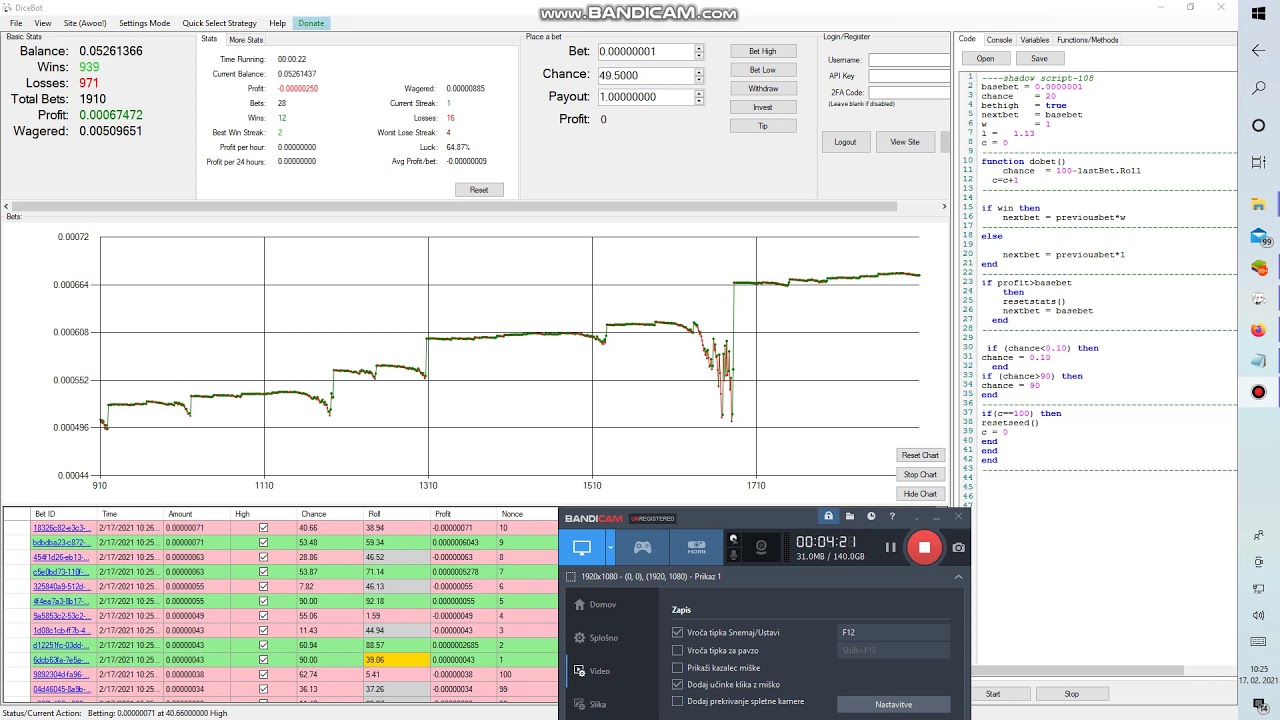Open Bandicam red record taskbar icon
Image resolution: width=1280 pixels, height=720 pixels.
(1258, 392)
